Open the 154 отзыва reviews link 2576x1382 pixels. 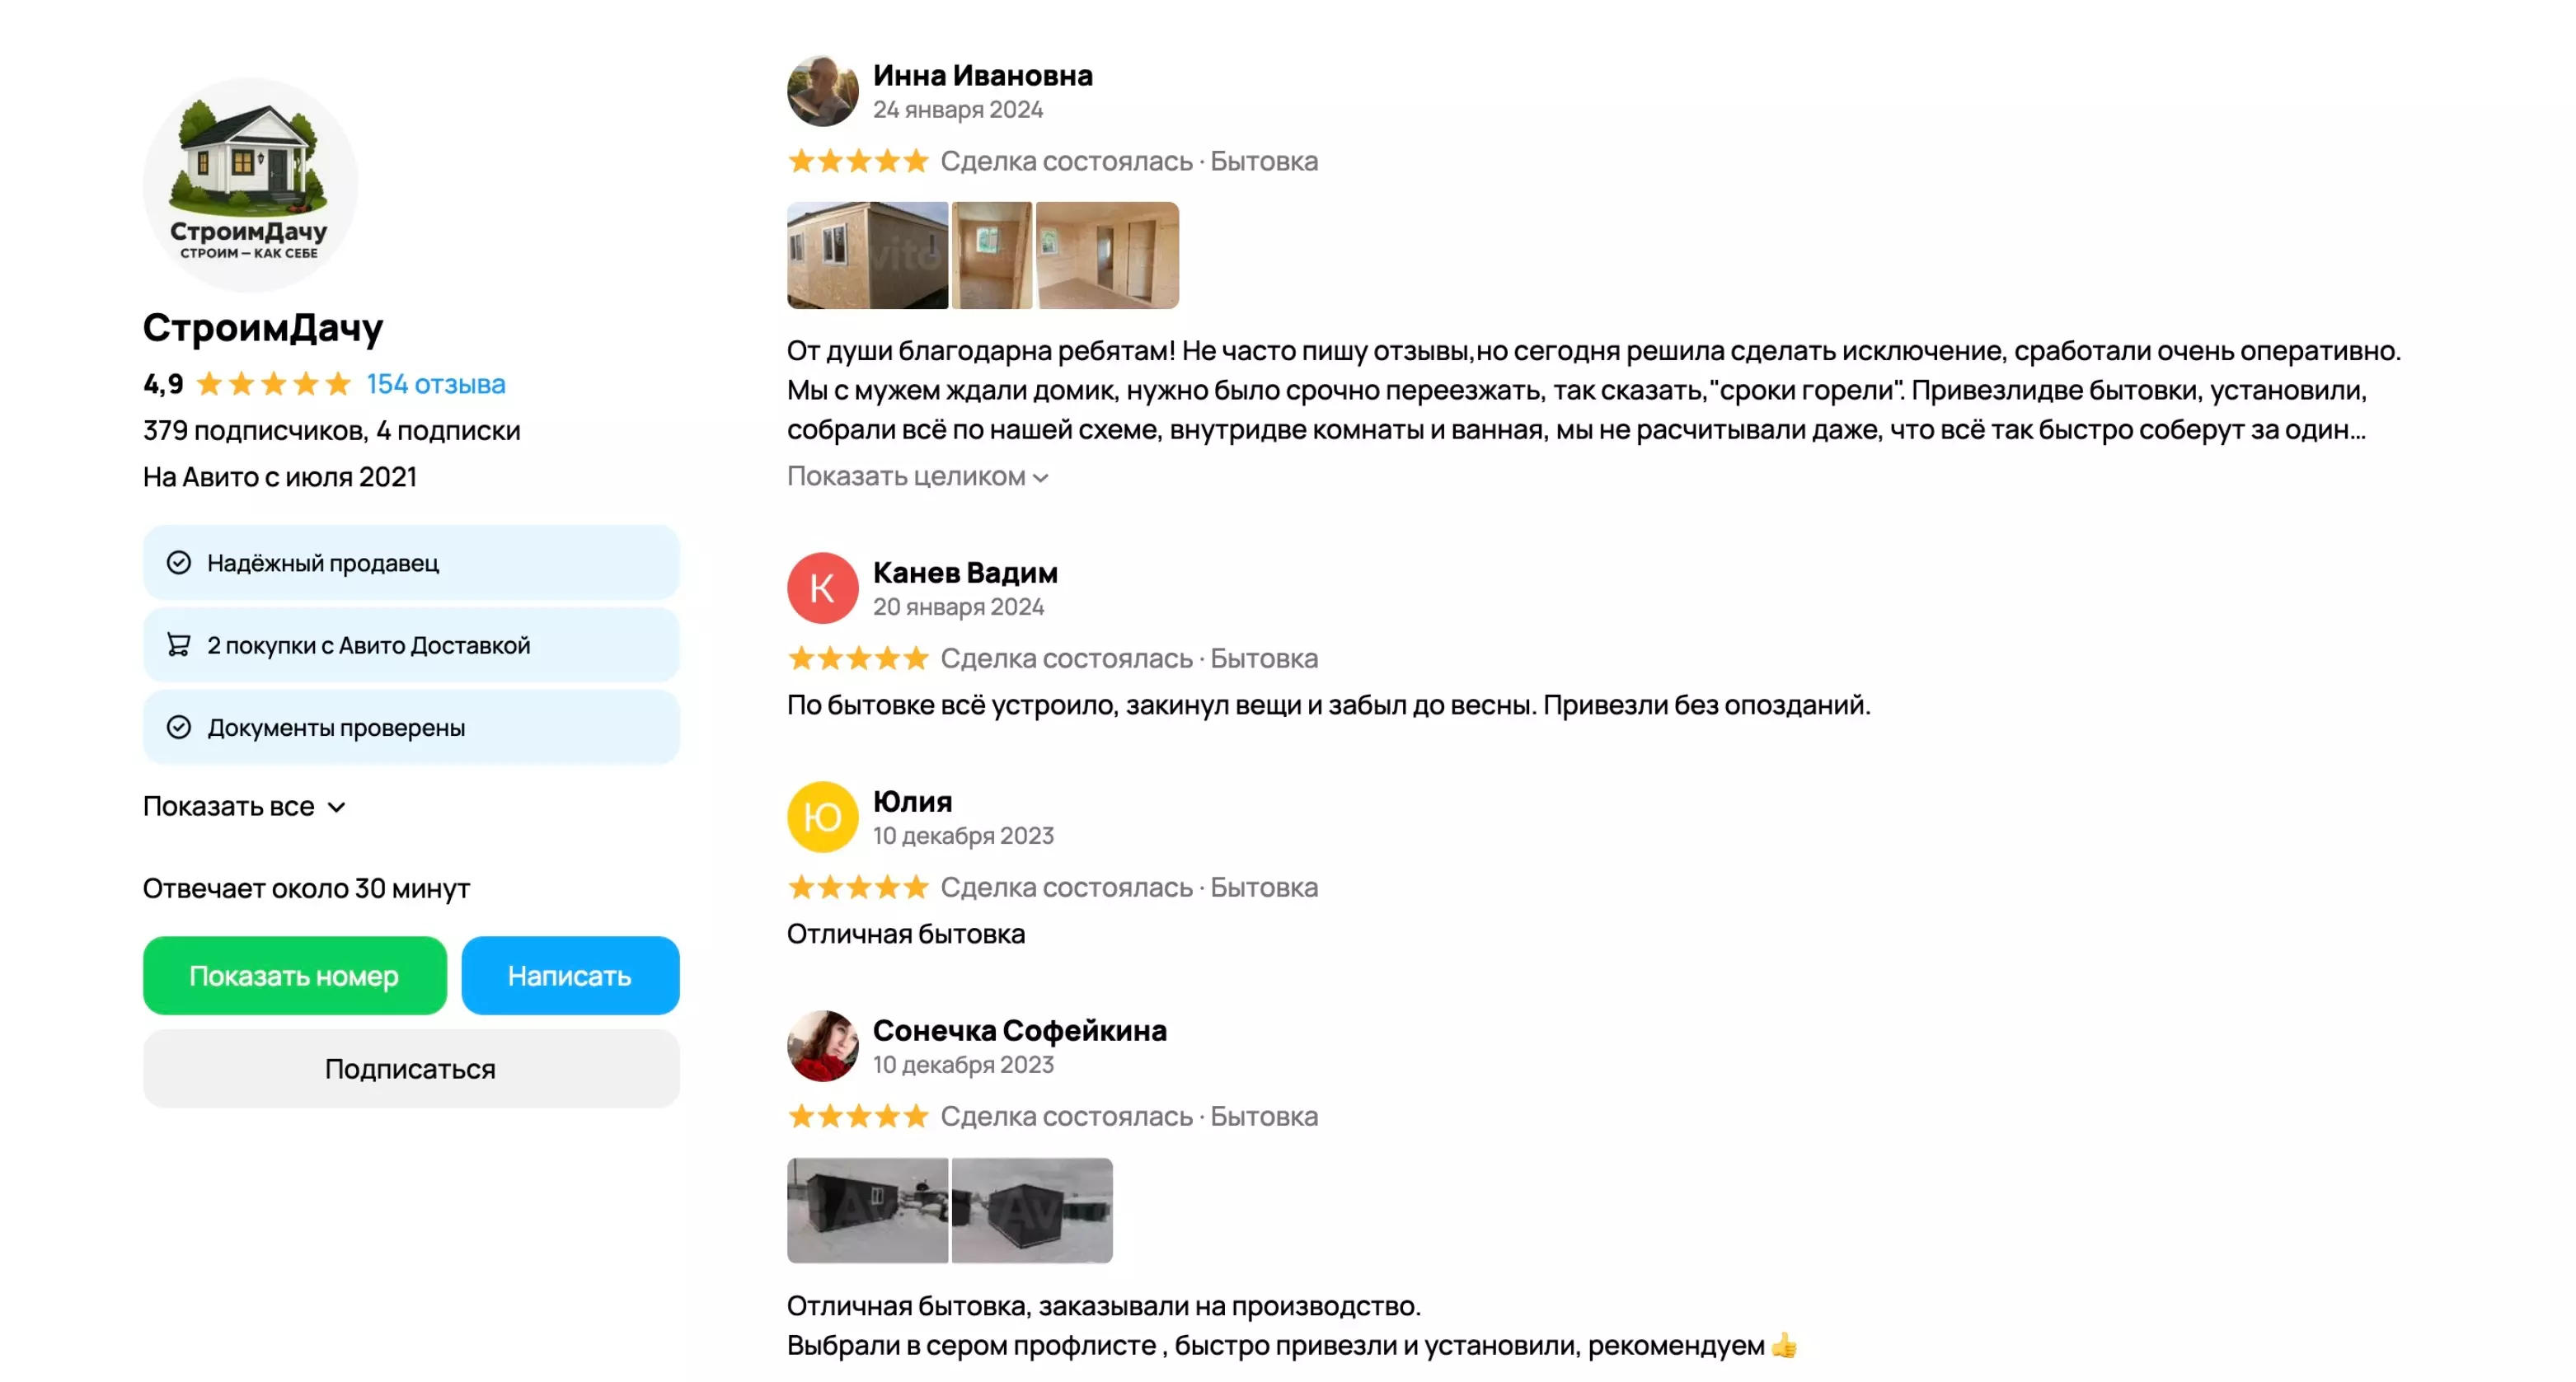pos(436,384)
